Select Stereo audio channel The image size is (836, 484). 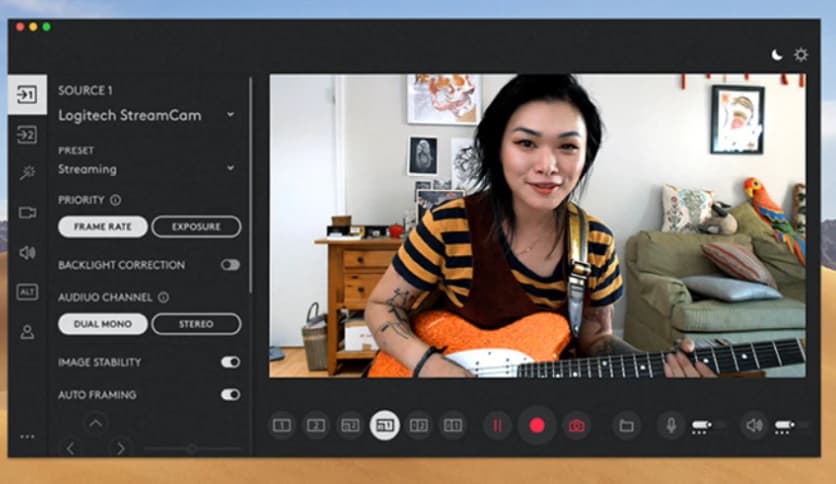click(196, 324)
